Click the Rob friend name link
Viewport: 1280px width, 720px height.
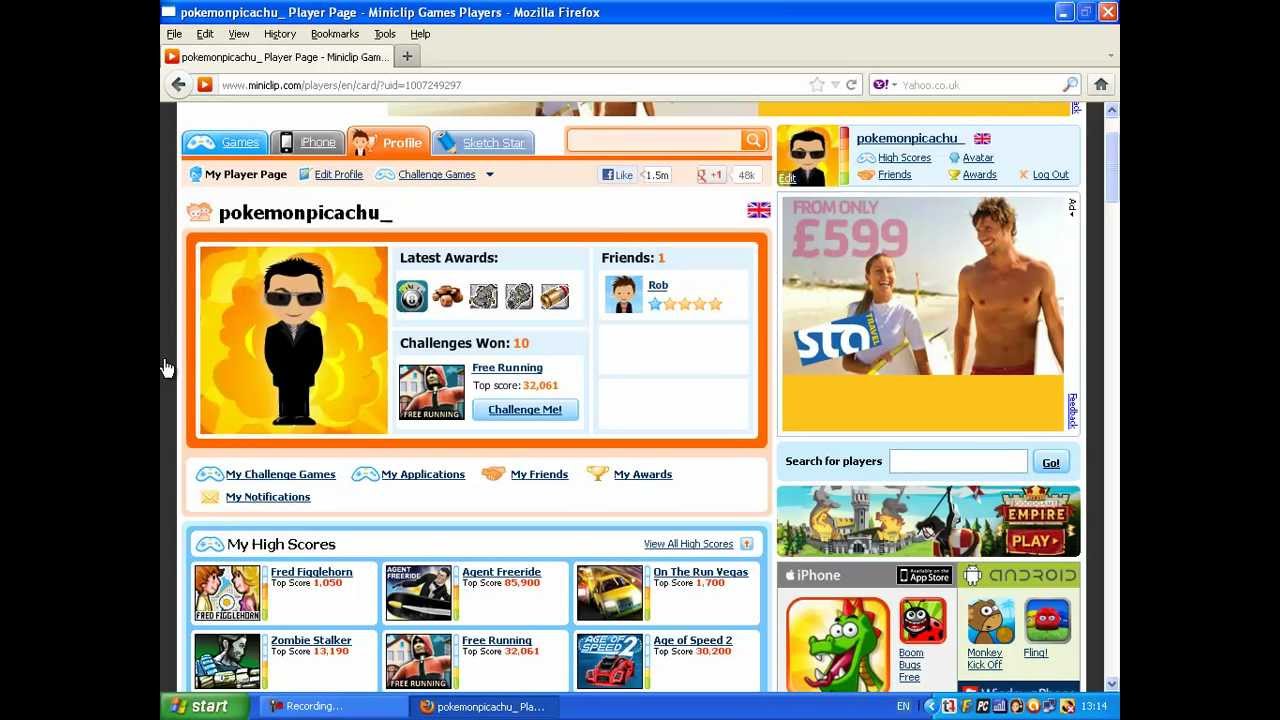[658, 286]
